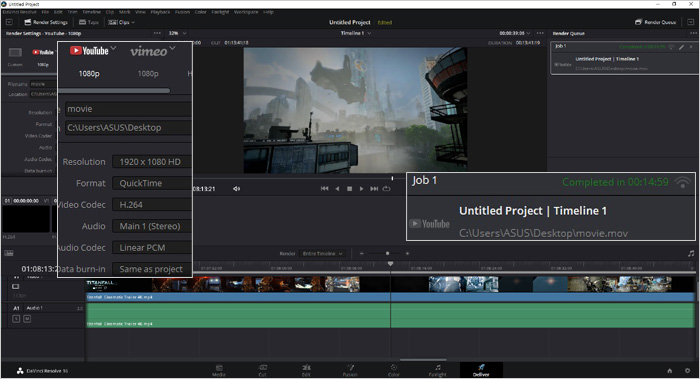Remove Job 1 with the X icon
The image size is (700, 379).
[x=691, y=46]
